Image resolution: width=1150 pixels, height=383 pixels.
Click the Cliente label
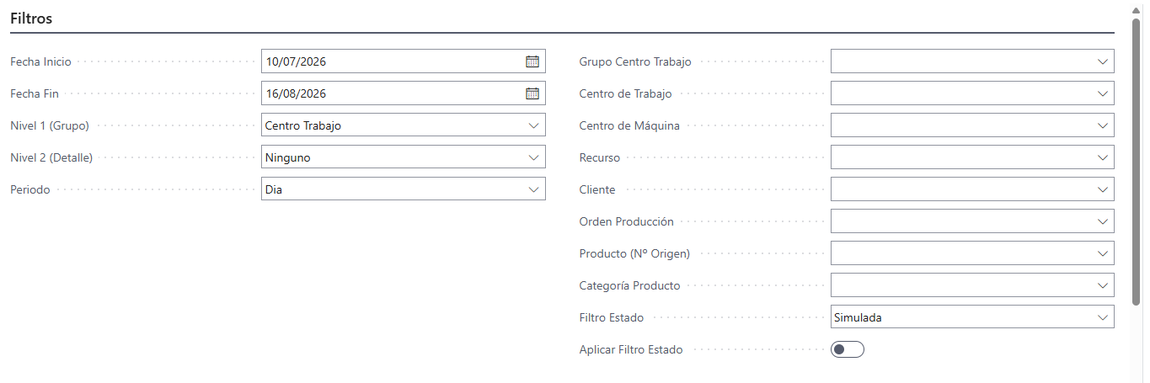[598, 189]
